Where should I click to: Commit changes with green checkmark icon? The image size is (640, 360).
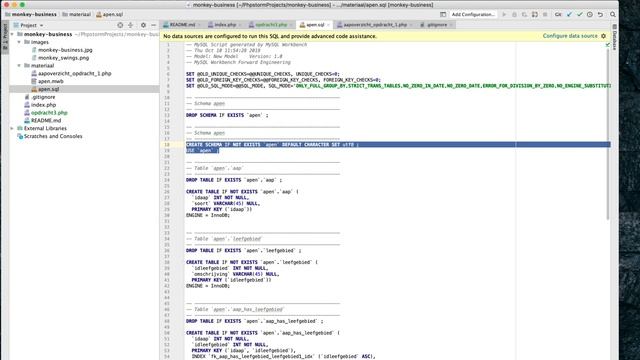coord(580,14)
